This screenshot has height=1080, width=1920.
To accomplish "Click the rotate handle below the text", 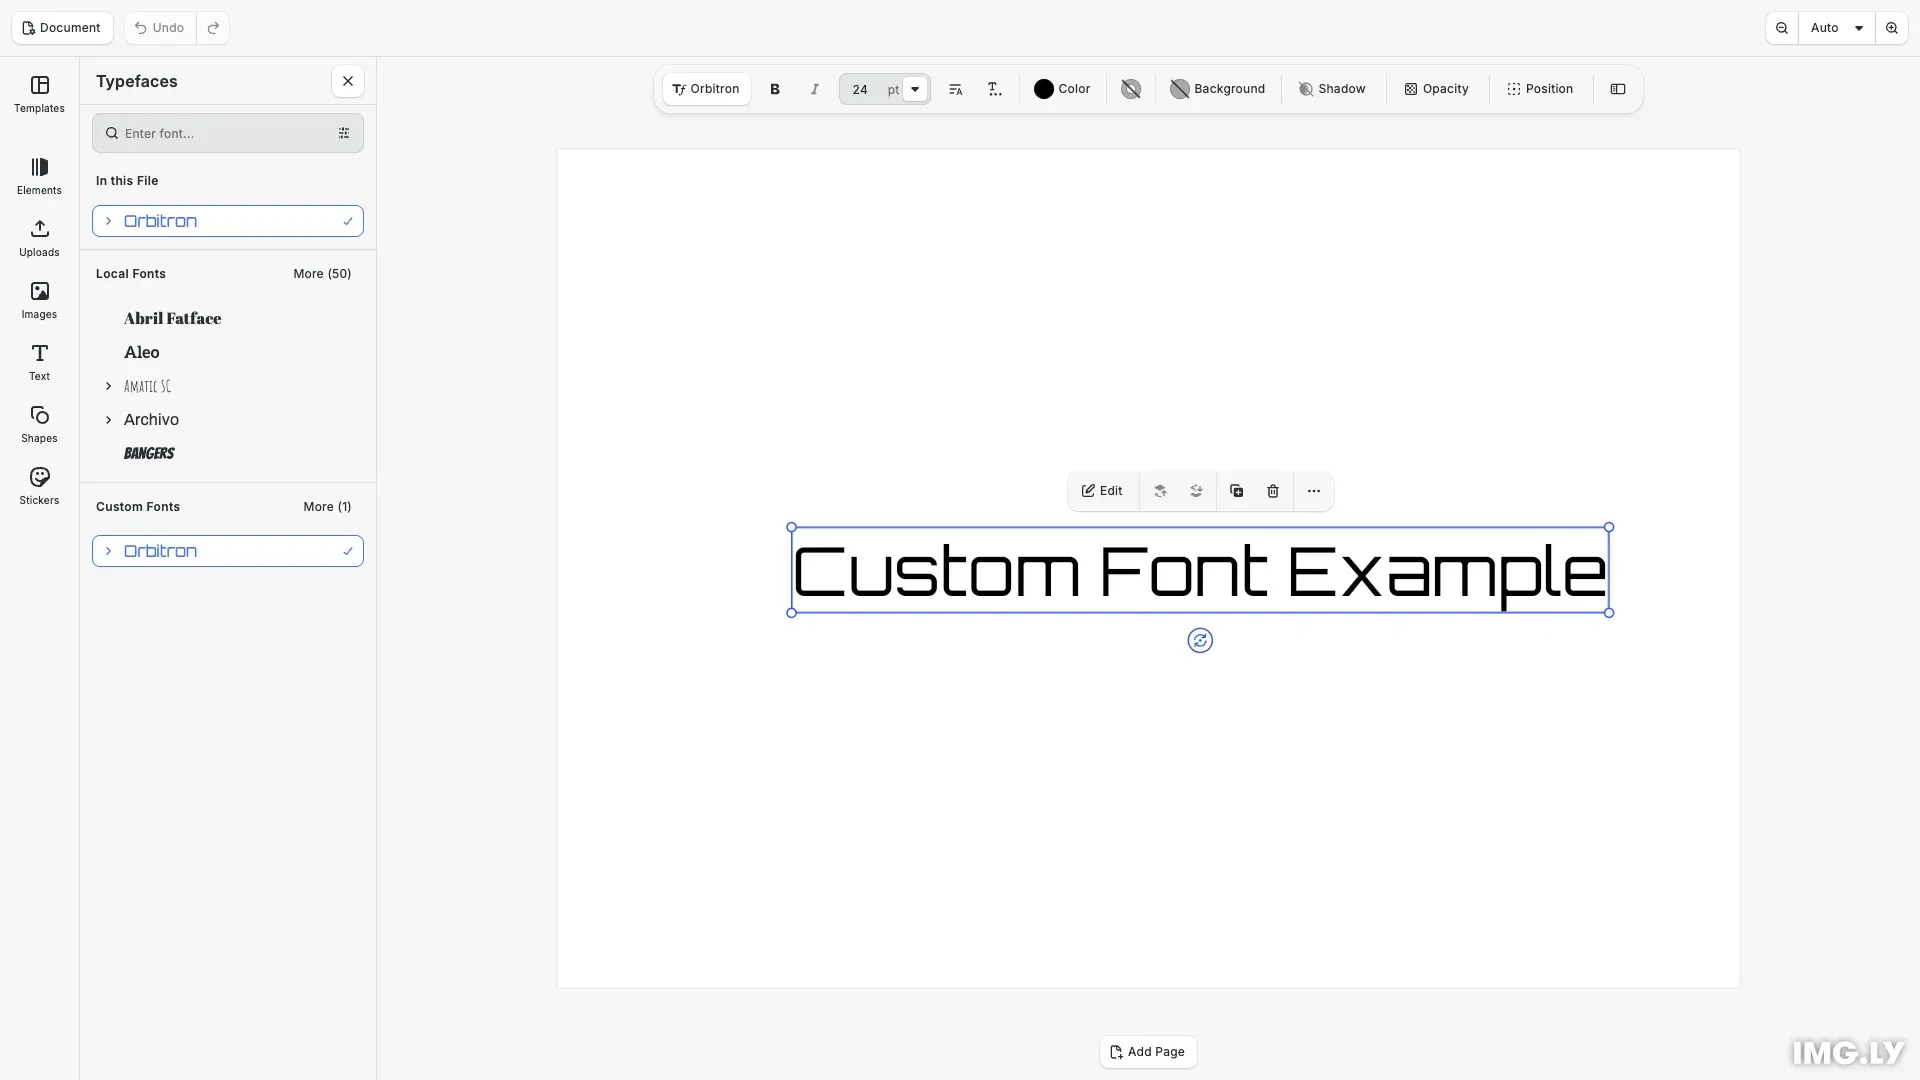I will point(1200,640).
